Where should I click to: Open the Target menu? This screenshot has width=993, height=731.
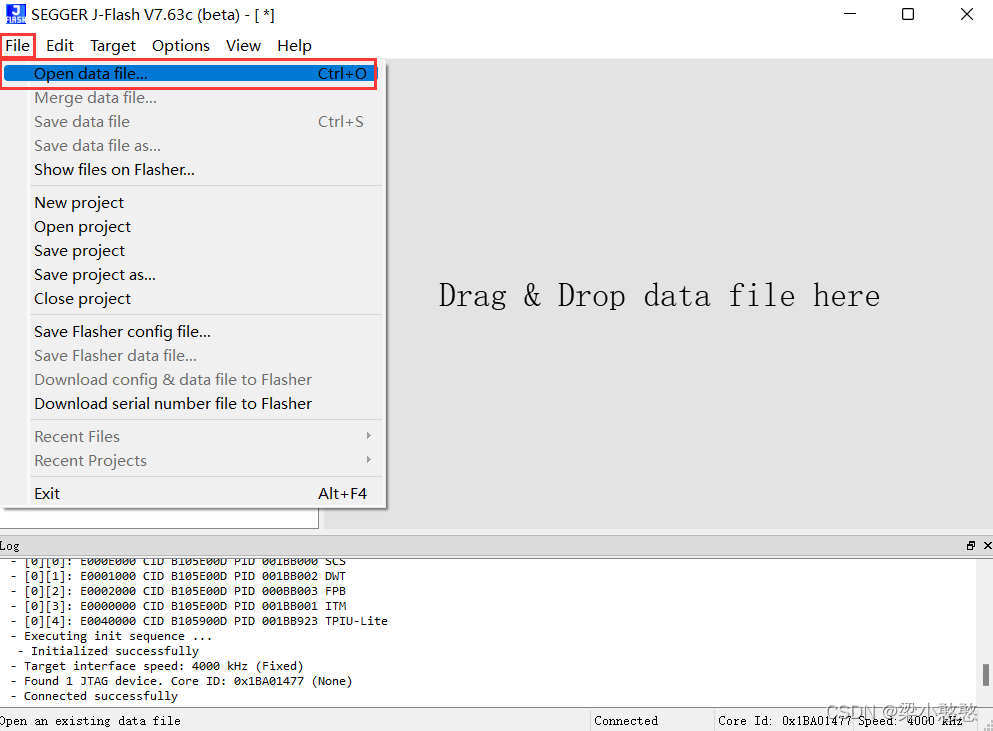click(113, 46)
